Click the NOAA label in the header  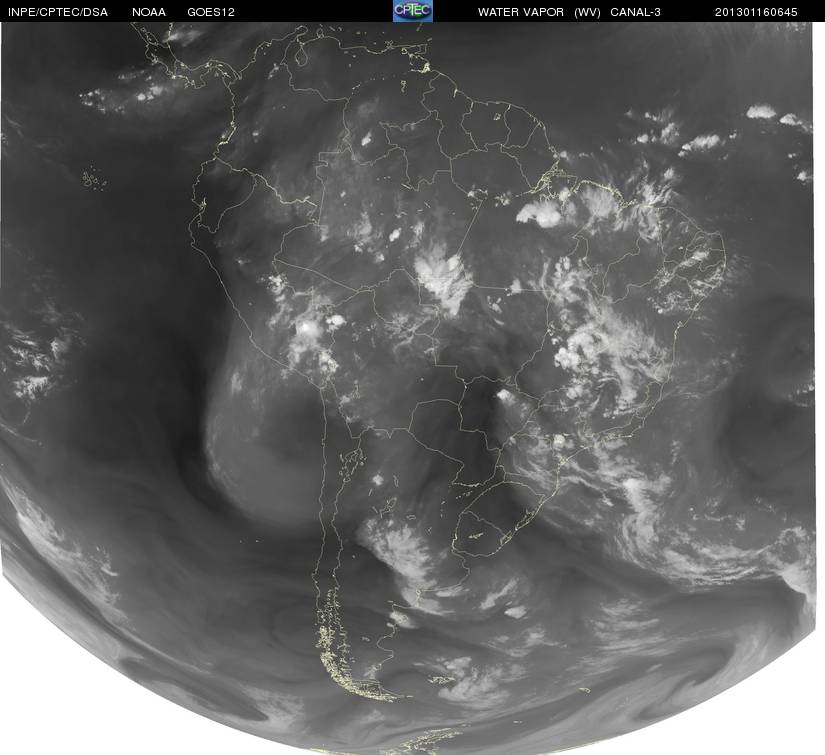coord(149,12)
